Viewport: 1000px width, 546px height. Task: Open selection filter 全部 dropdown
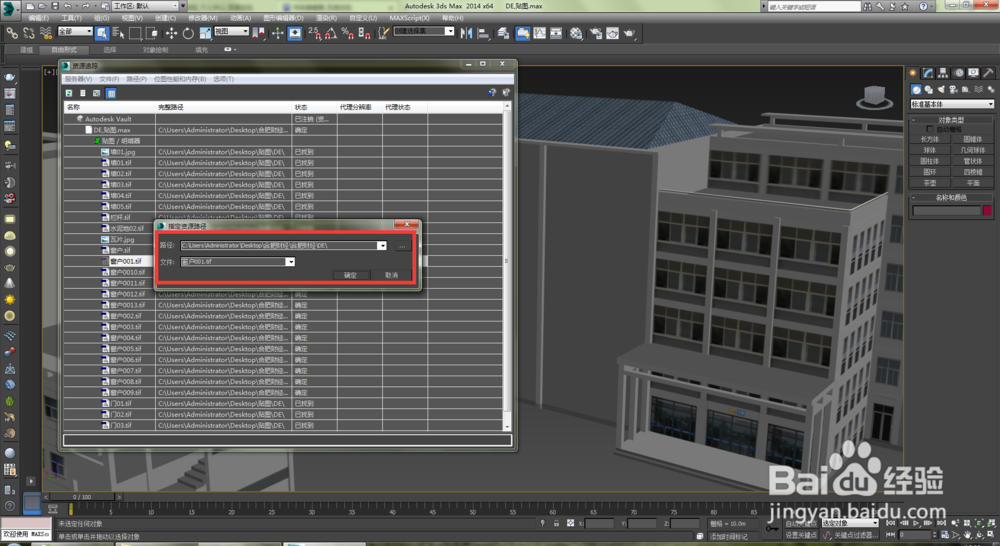click(x=75, y=31)
